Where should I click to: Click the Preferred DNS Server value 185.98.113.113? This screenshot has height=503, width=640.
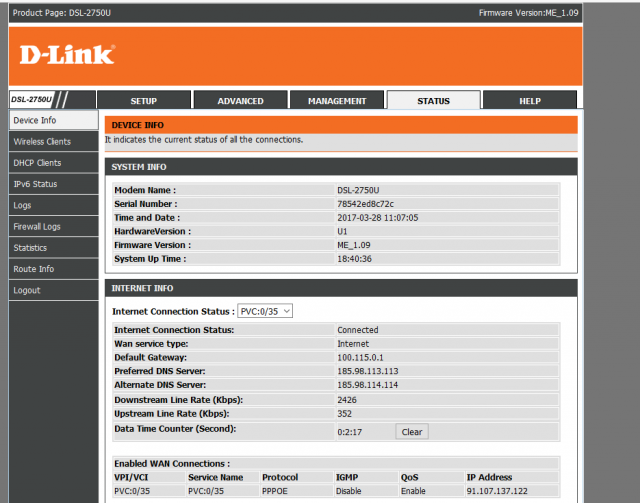(368, 371)
